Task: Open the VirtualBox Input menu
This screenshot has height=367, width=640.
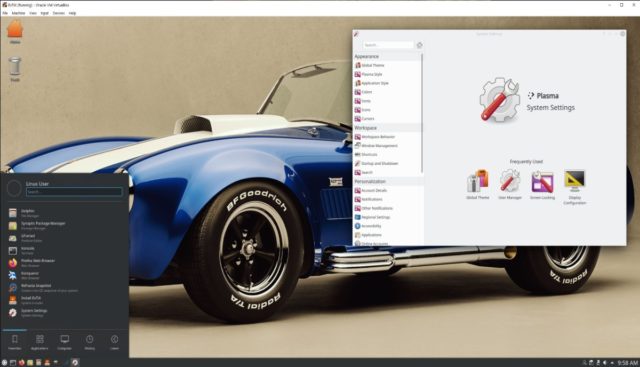Action: 44,13
